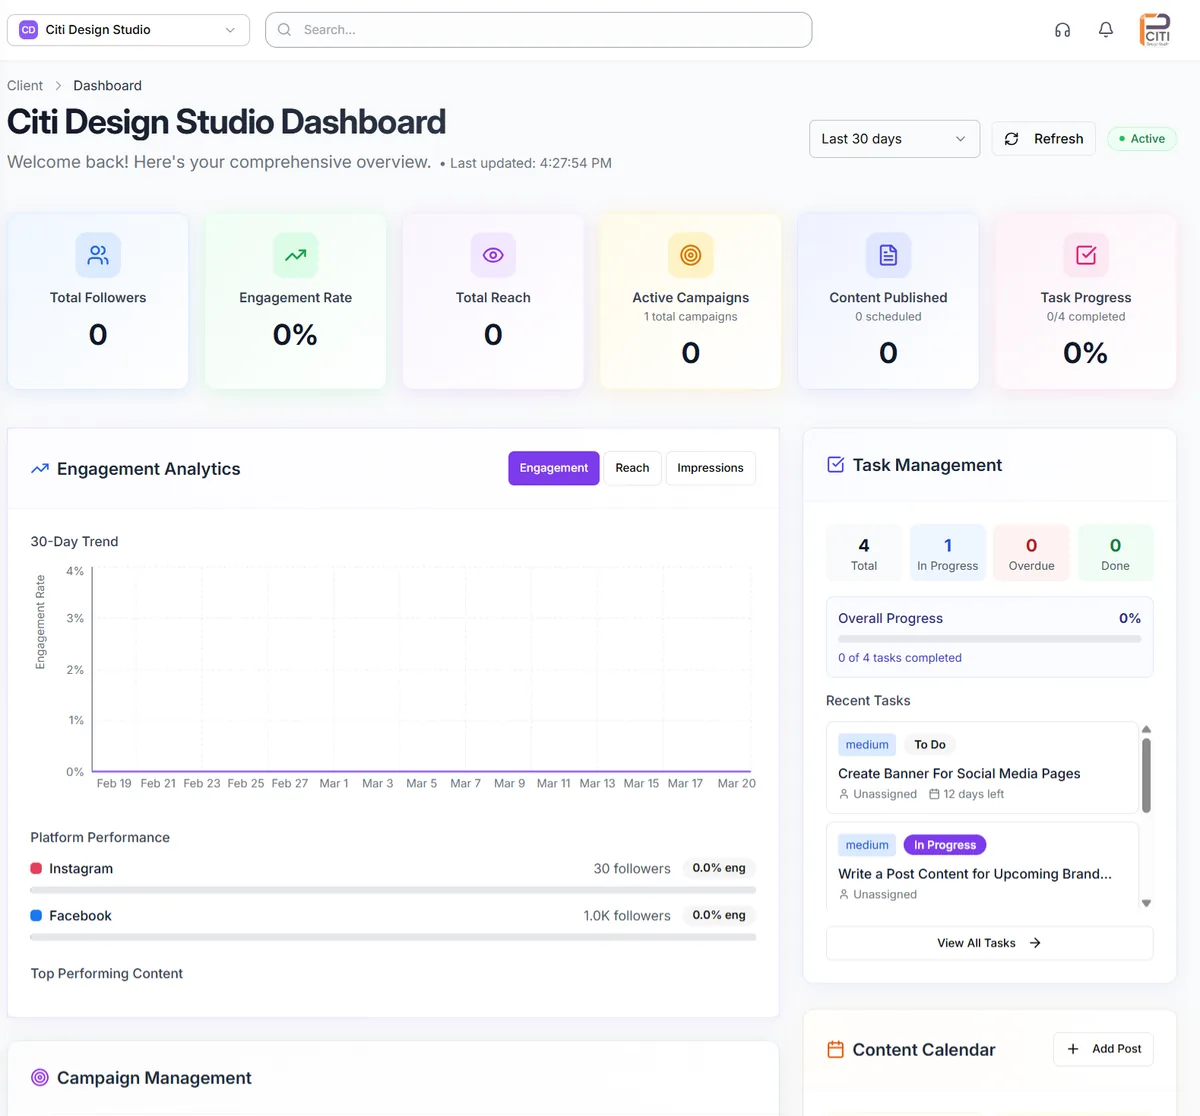Click the plus icon on Add Post
1200x1116 pixels.
pyautogui.click(x=1073, y=1049)
